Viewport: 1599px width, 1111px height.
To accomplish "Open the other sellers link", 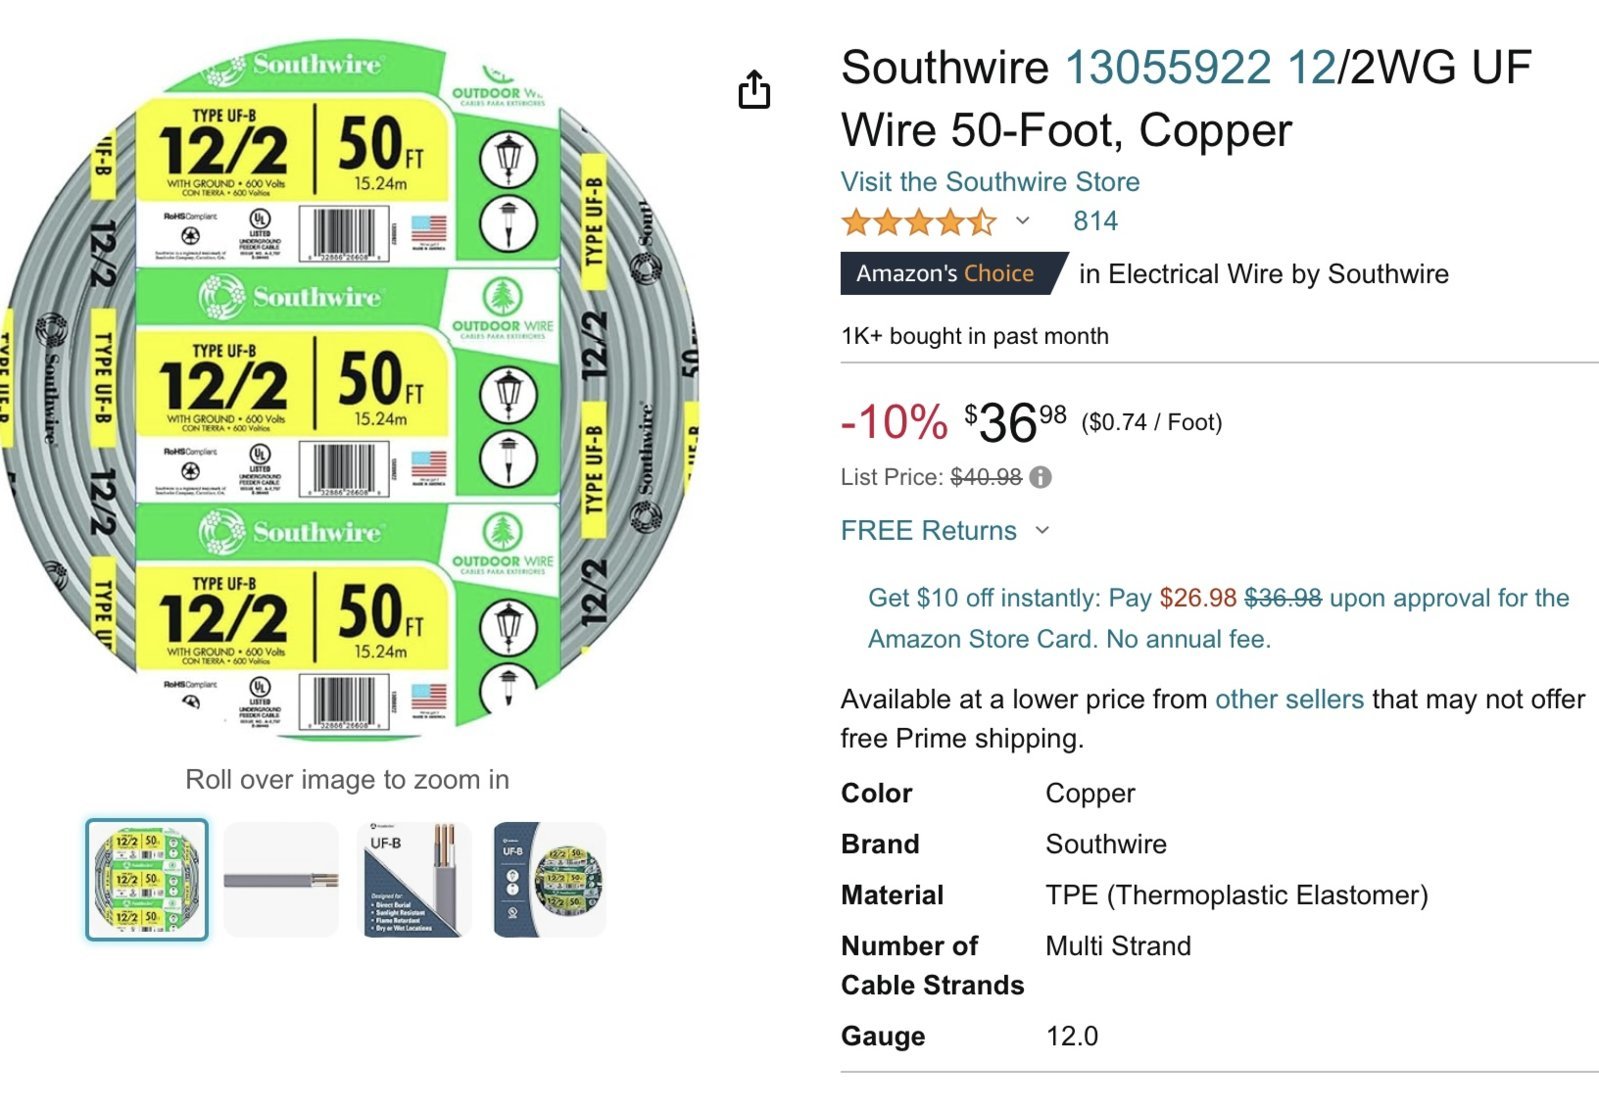I will tap(1289, 699).
